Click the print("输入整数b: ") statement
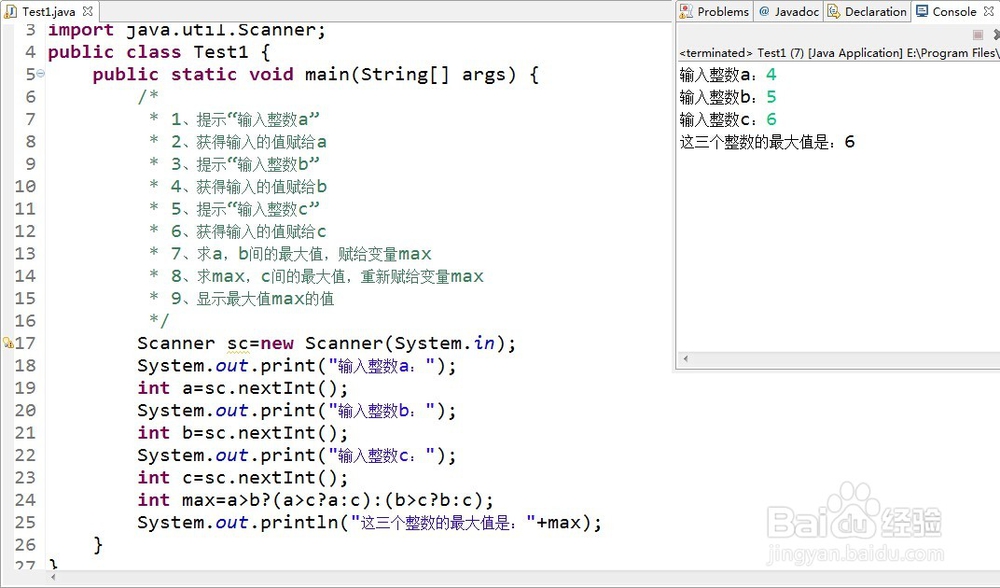1000x588 pixels. (297, 411)
